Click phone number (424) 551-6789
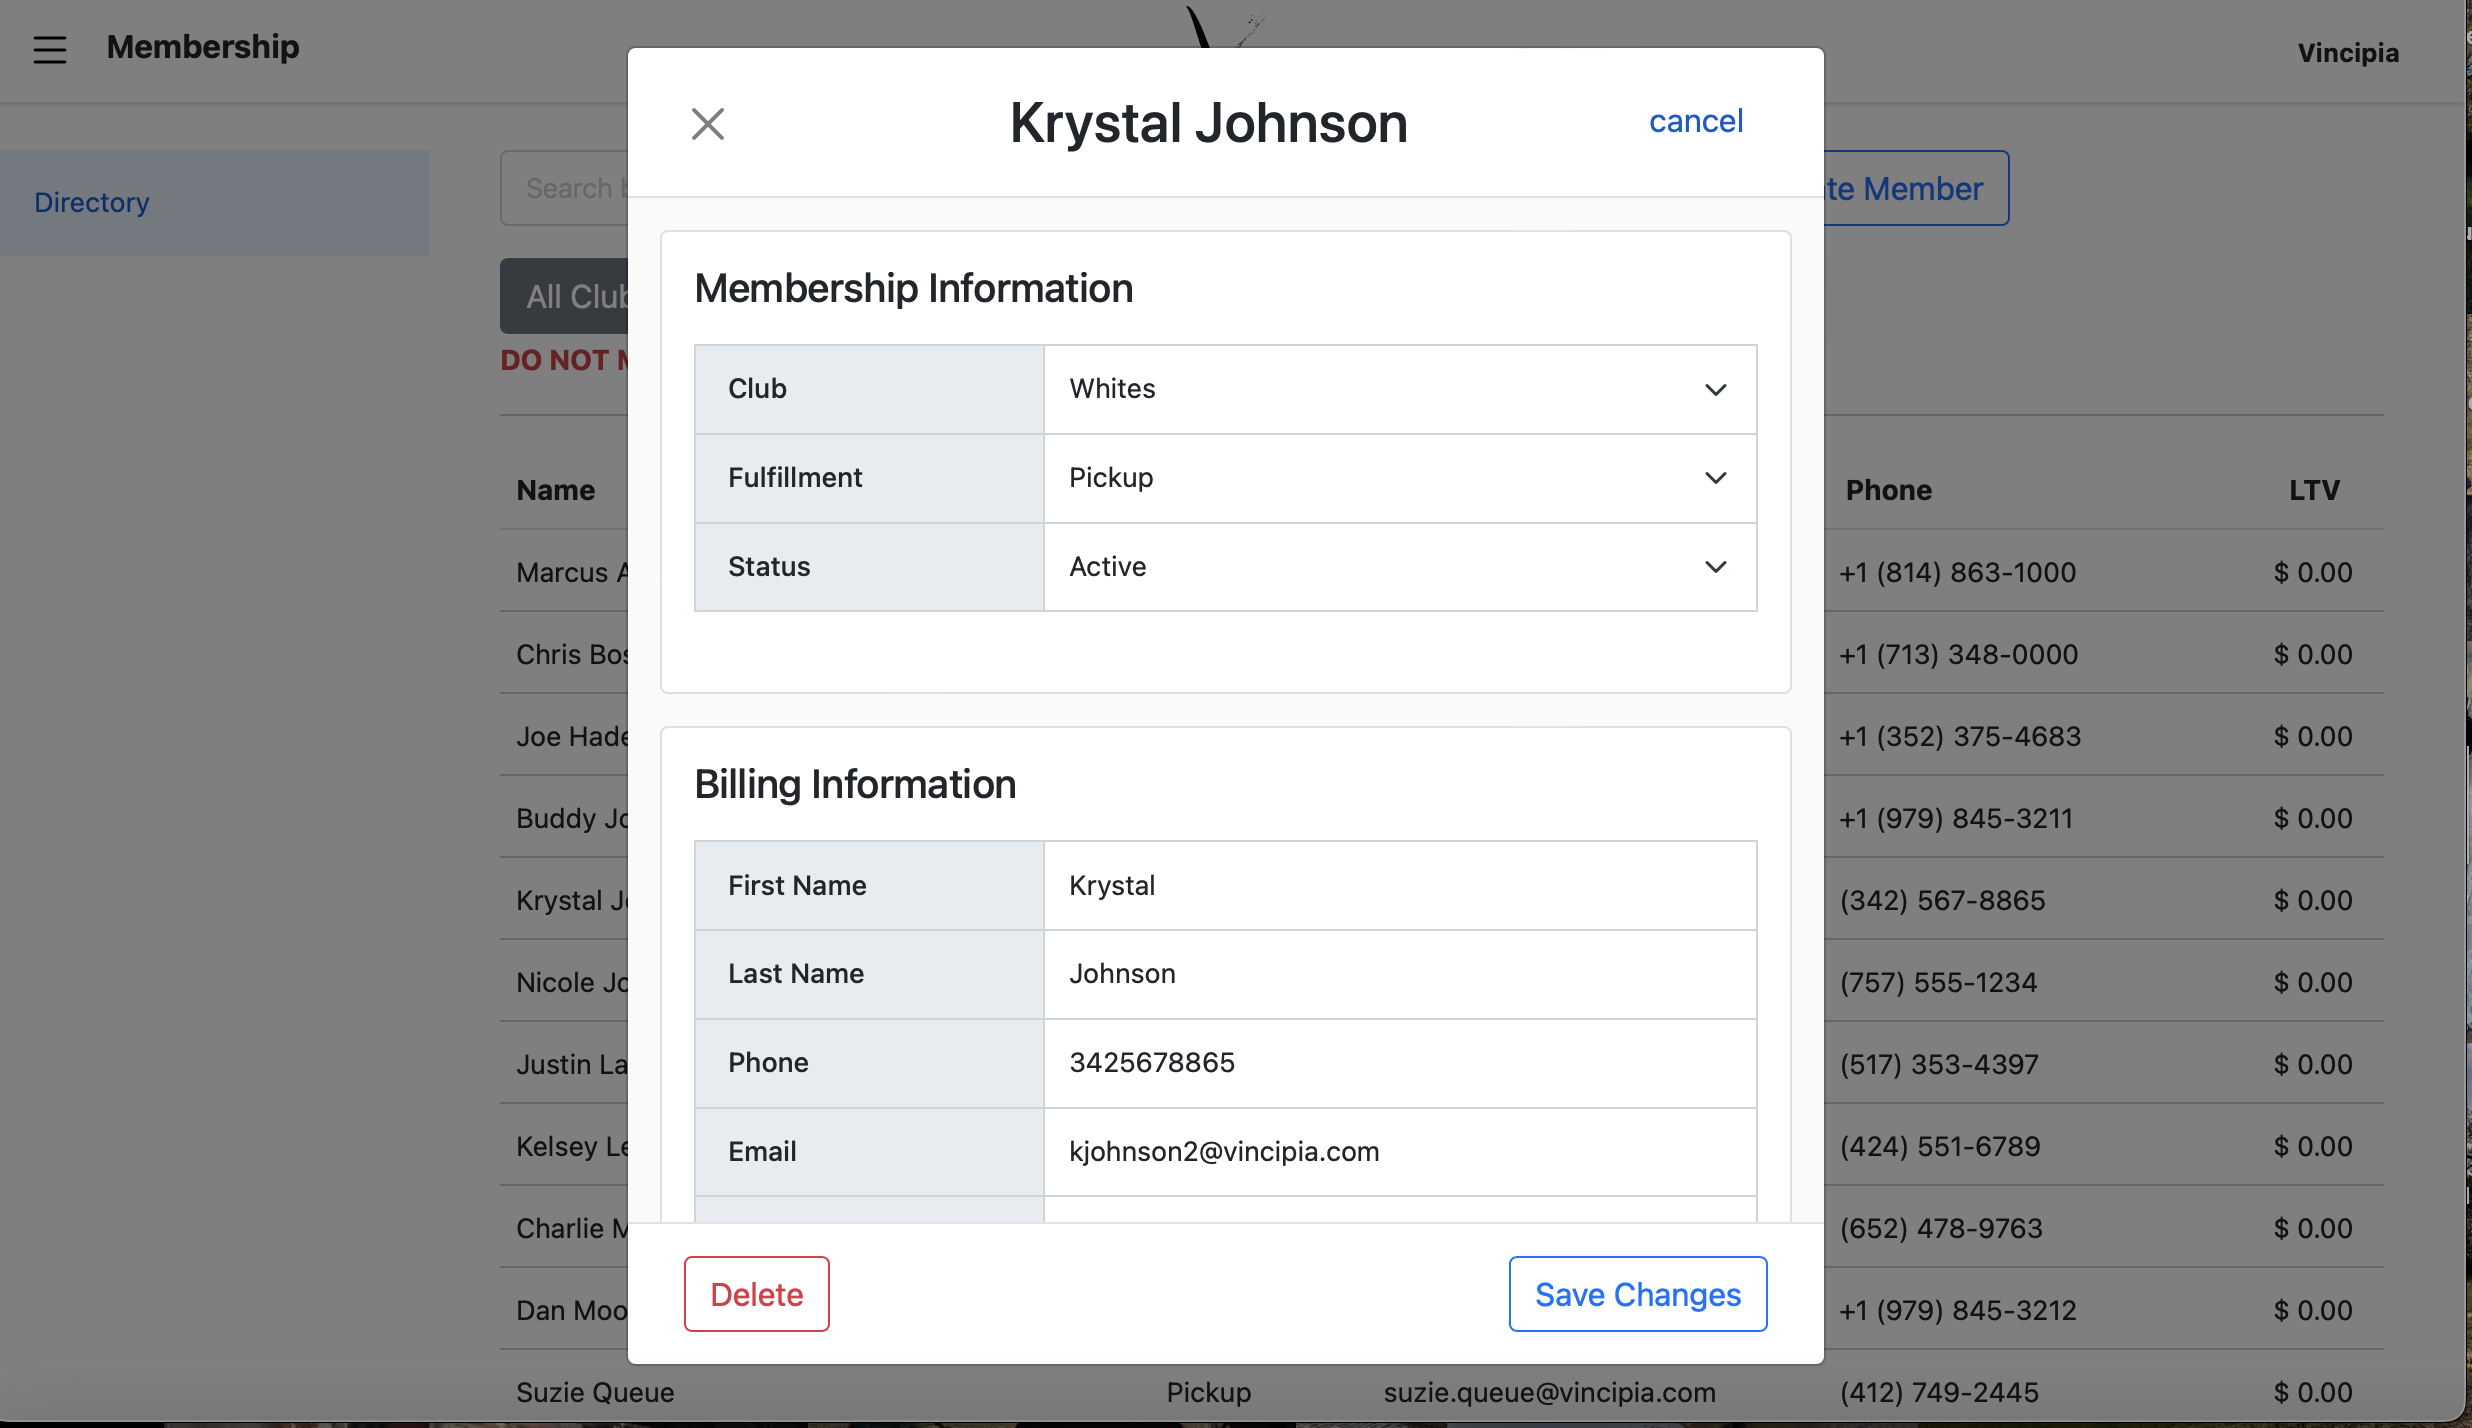Image resolution: width=2472 pixels, height=1428 pixels. (1940, 1146)
